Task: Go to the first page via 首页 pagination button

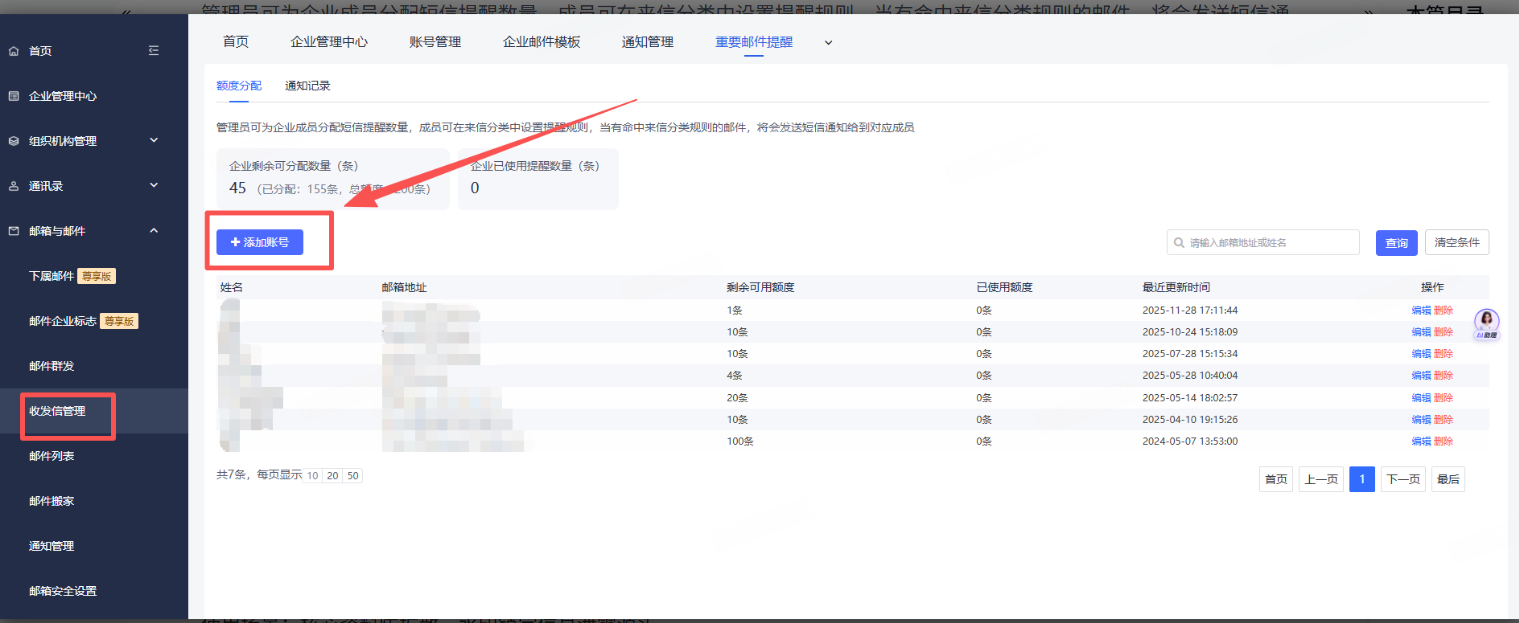Action: point(1276,479)
